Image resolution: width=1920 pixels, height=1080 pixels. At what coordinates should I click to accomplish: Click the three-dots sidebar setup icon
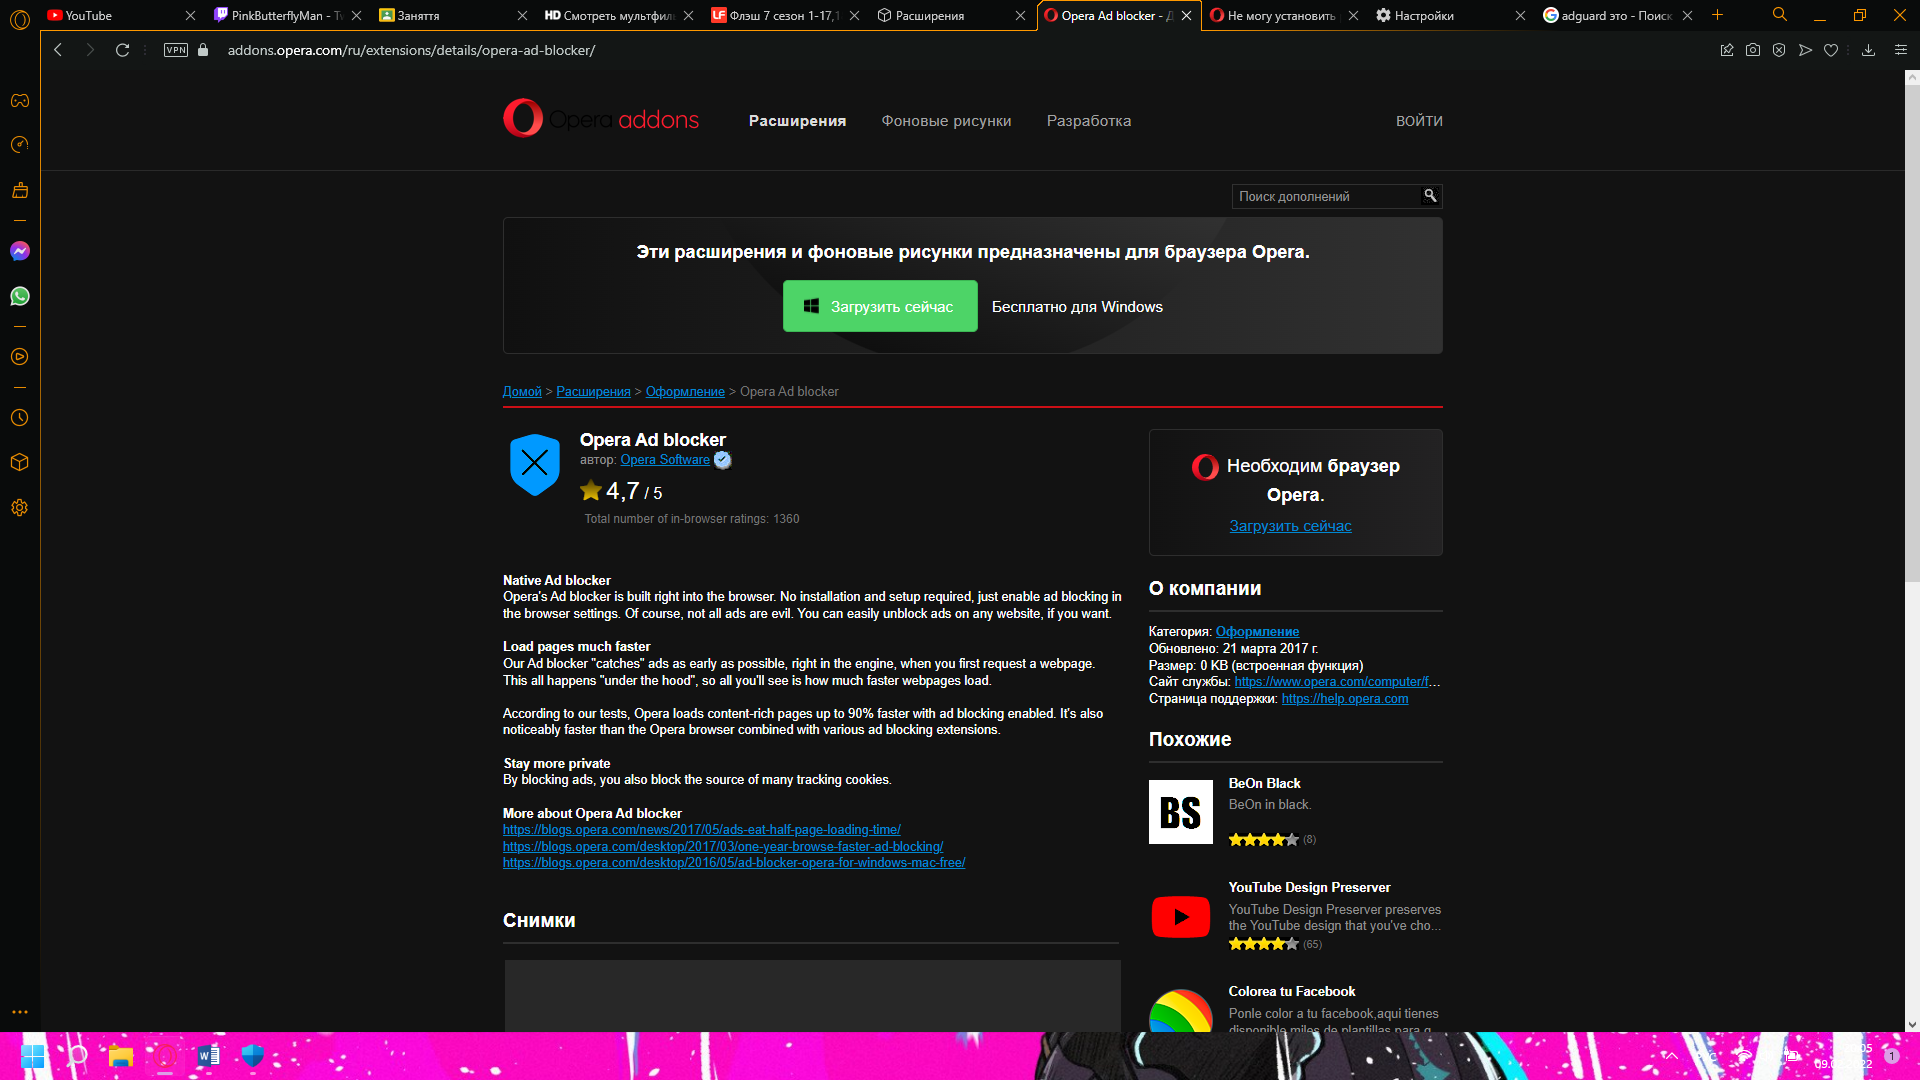(x=20, y=1012)
